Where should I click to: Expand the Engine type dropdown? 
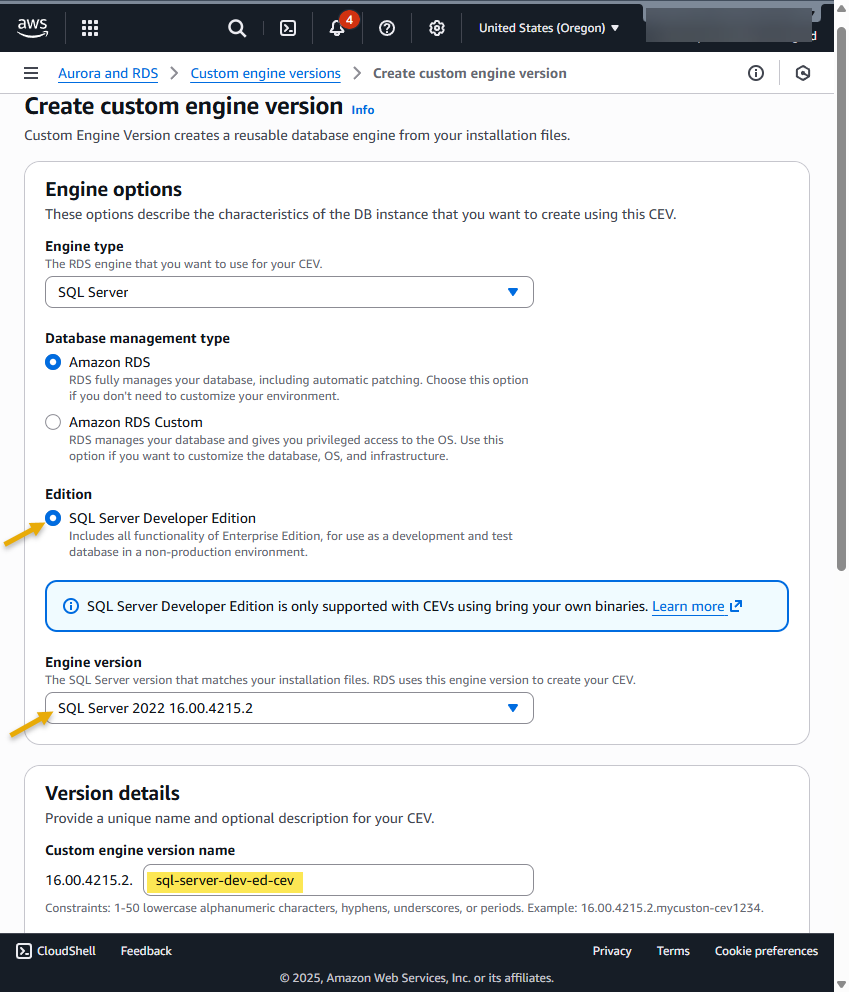click(x=289, y=292)
